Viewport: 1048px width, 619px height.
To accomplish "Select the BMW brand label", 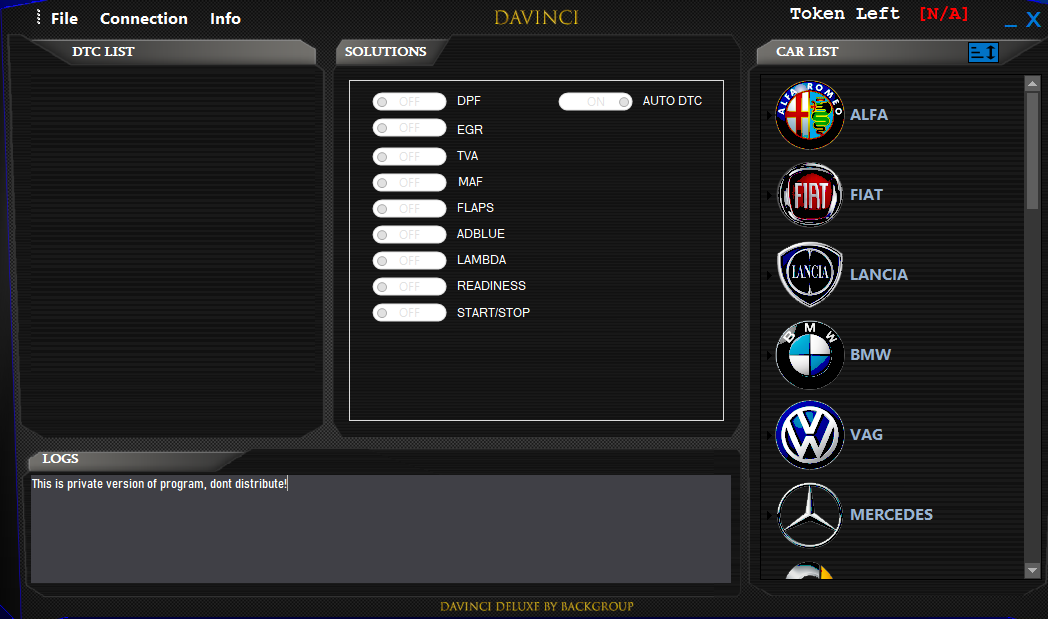I will click(x=870, y=355).
